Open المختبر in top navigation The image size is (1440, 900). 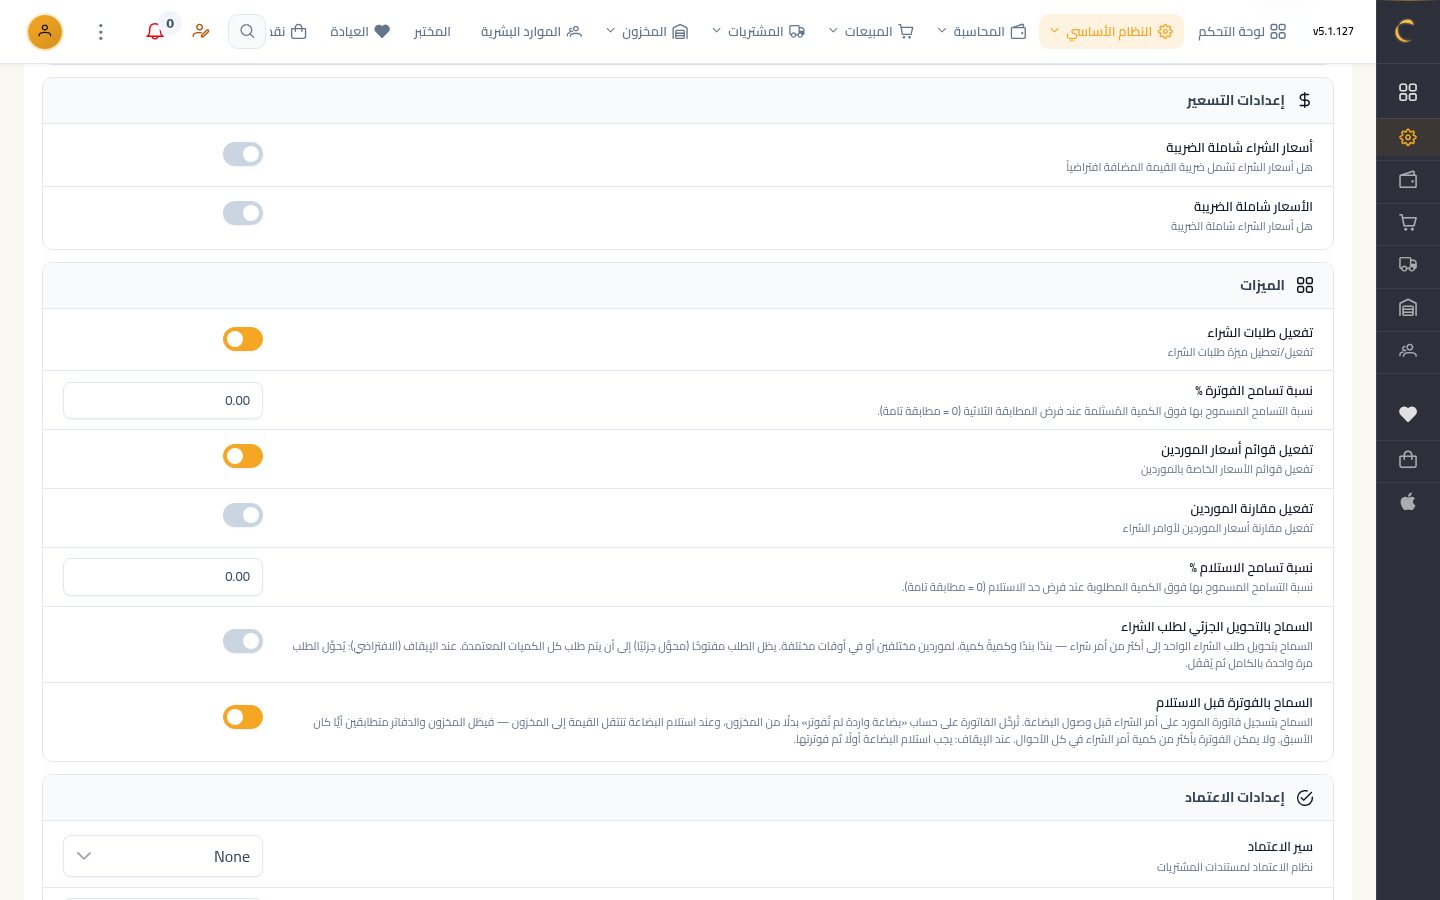(x=432, y=32)
